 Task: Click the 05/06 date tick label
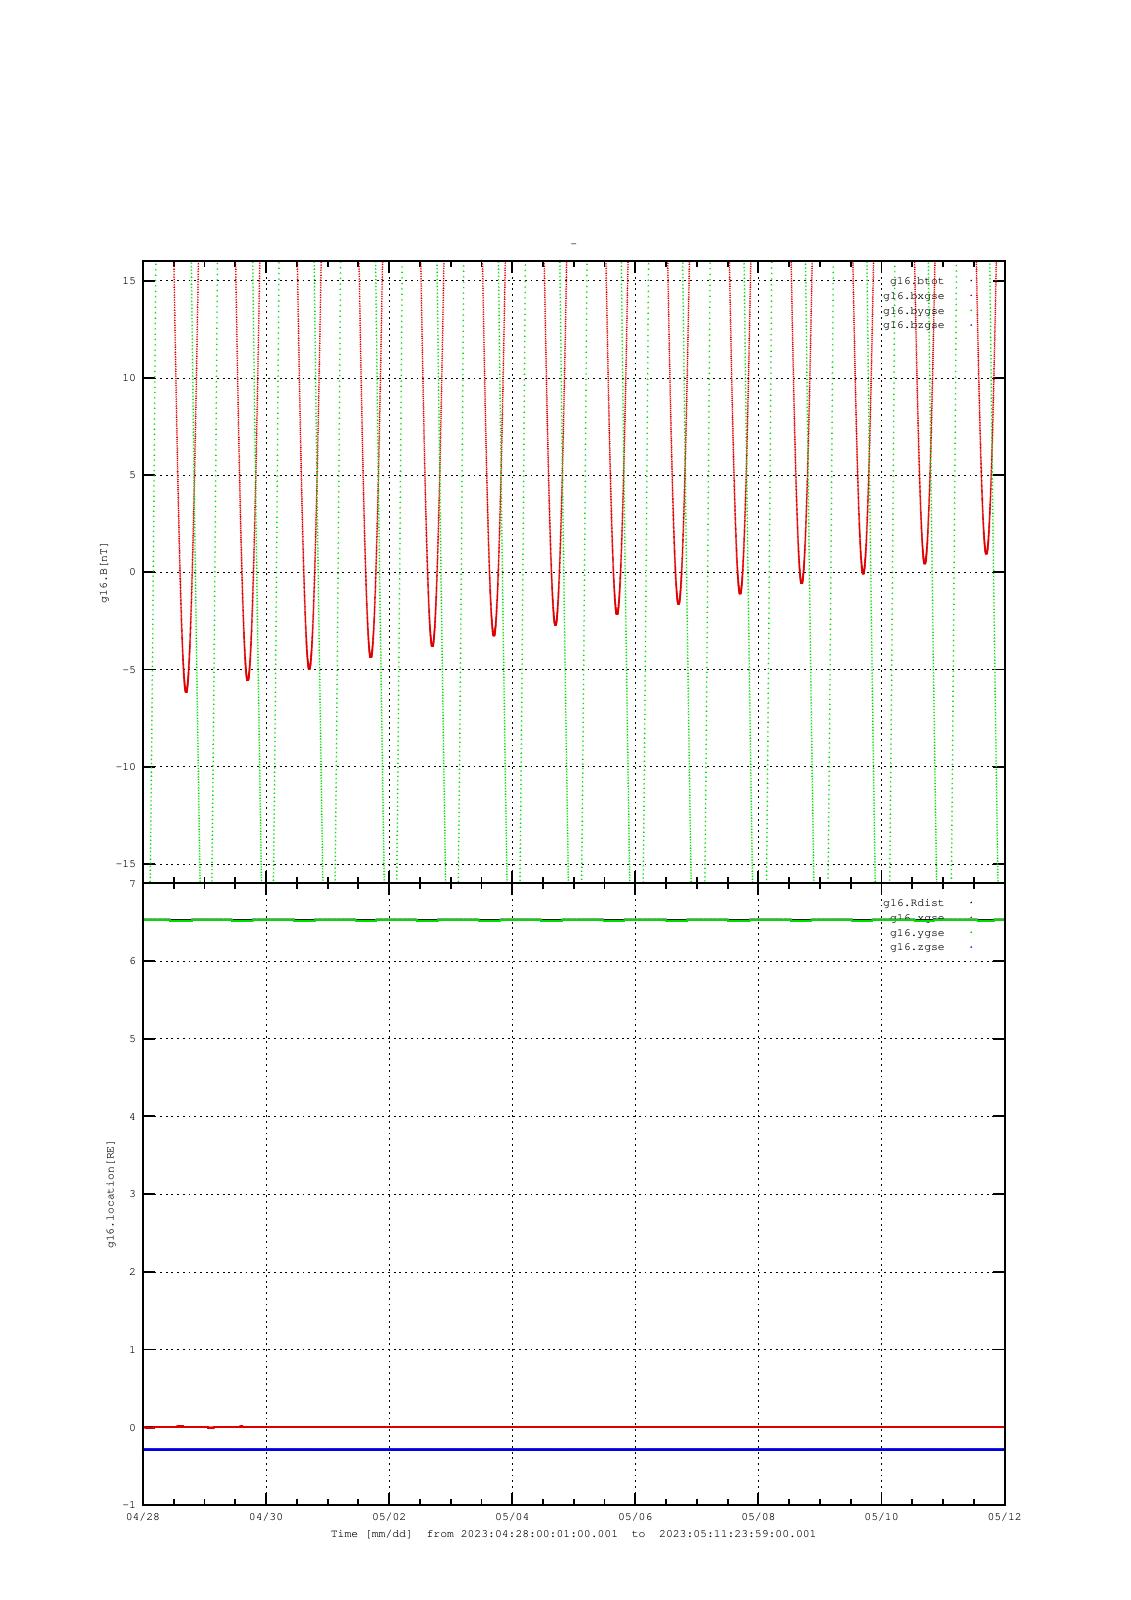coord(635,1516)
